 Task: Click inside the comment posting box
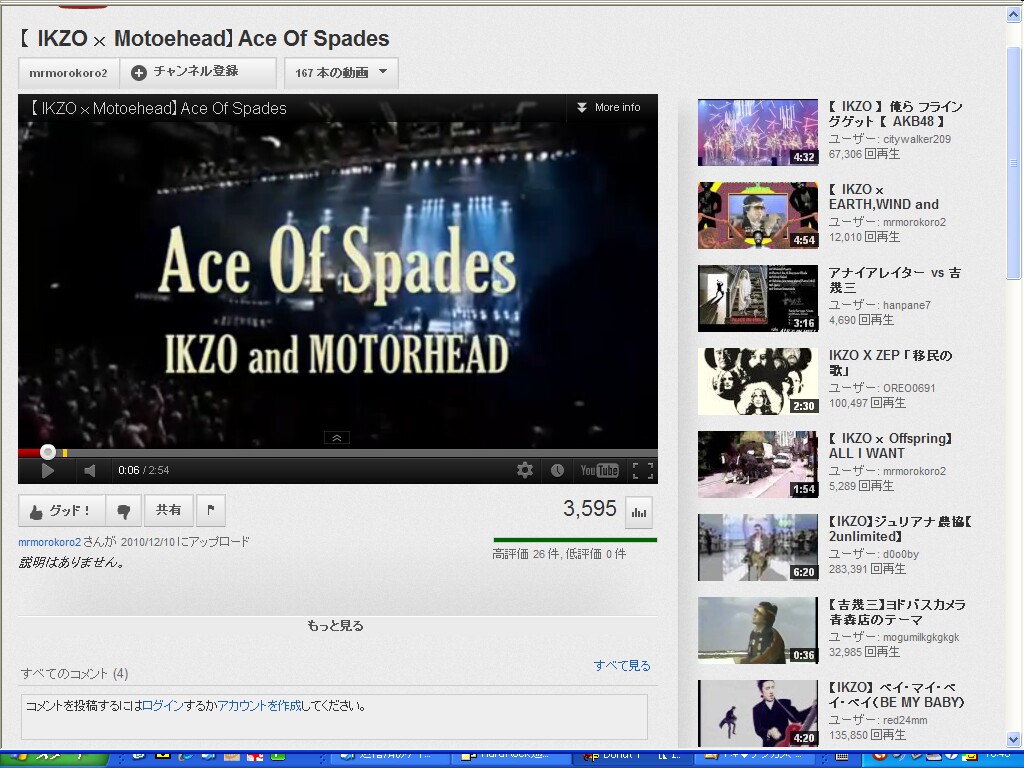pos(334,717)
